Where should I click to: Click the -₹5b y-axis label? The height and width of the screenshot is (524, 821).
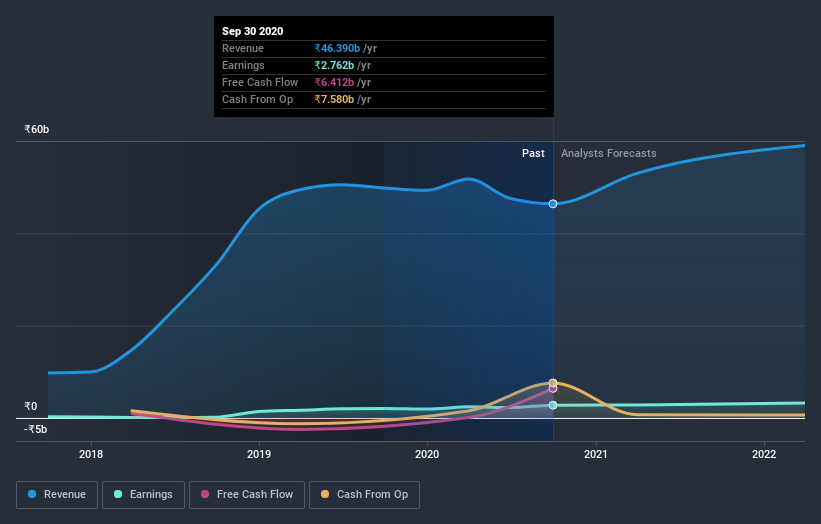coord(36,429)
